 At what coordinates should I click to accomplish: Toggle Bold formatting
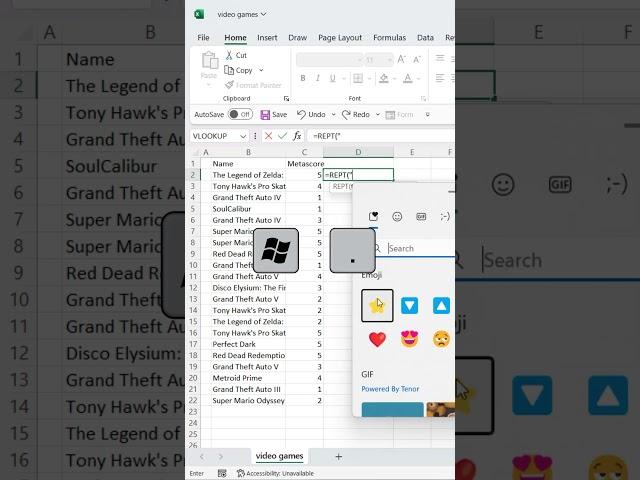click(303, 78)
